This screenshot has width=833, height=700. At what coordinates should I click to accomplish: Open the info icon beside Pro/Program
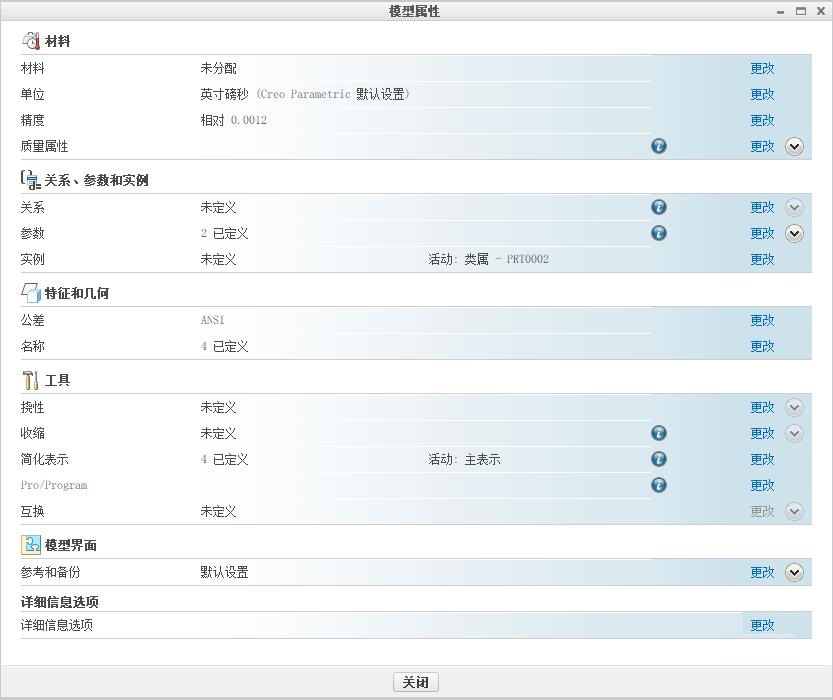[658, 485]
